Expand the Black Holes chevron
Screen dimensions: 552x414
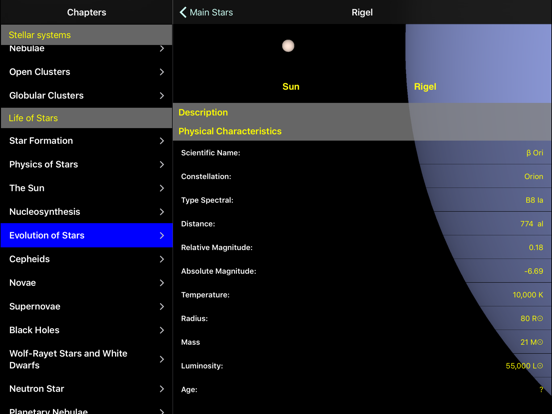click(x=162, y=330)
